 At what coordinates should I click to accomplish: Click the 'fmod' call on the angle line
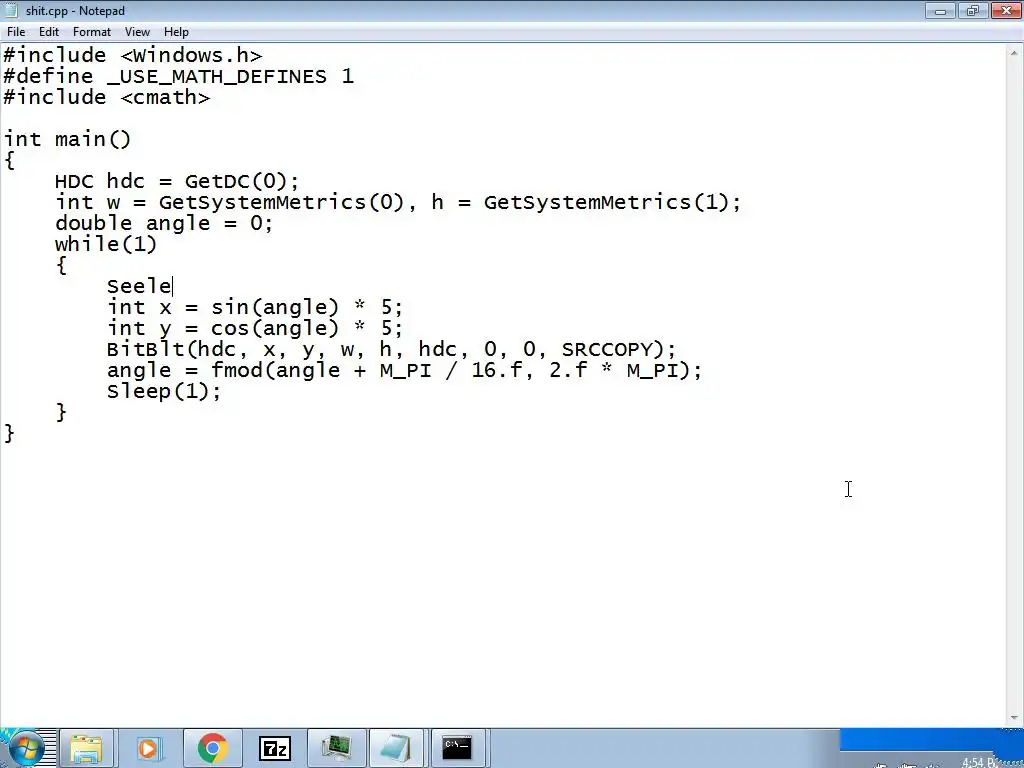point(236,370)
